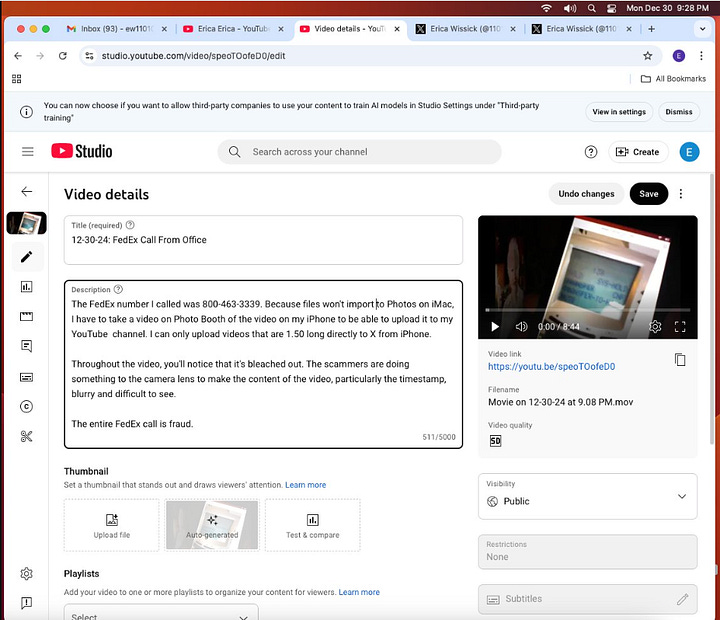720x620 pixels.
Task: Click the page vertical scrollbar
Action: pos(712,309)
